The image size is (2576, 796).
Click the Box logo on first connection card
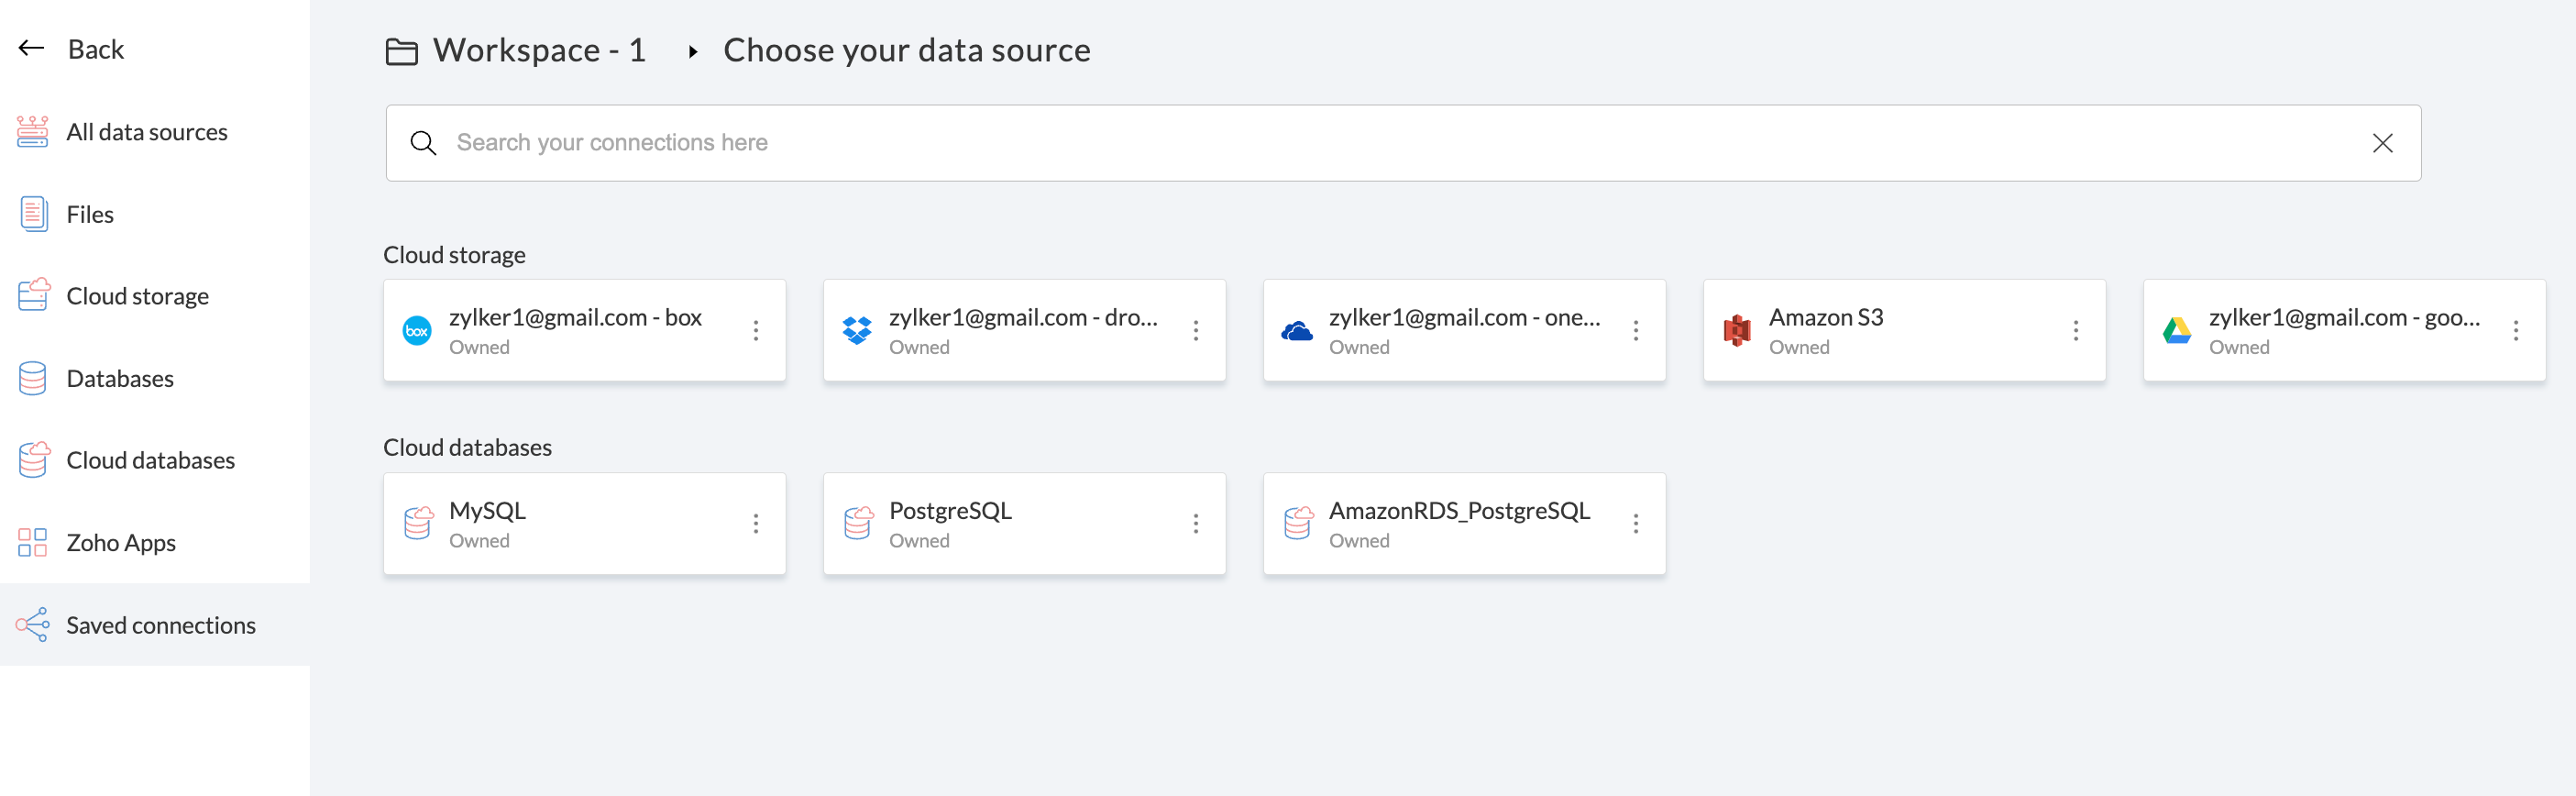pos(417,330)
